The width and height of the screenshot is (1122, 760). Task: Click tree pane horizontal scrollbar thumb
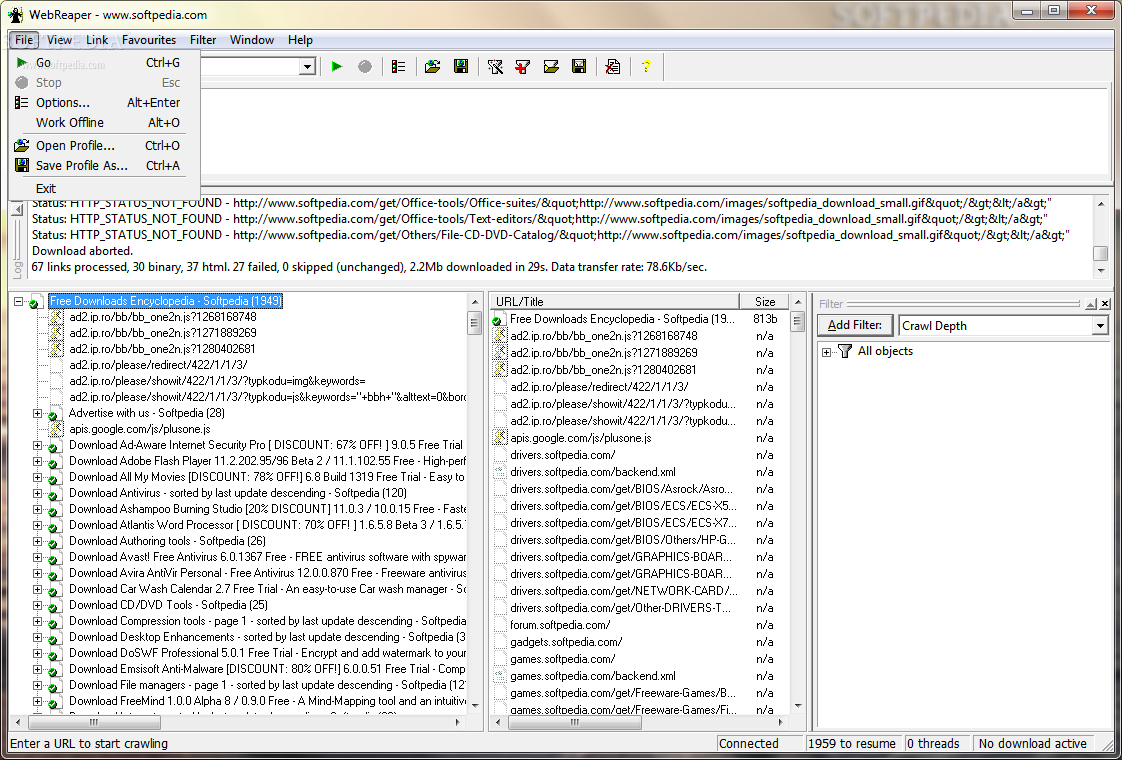(93, 723)
